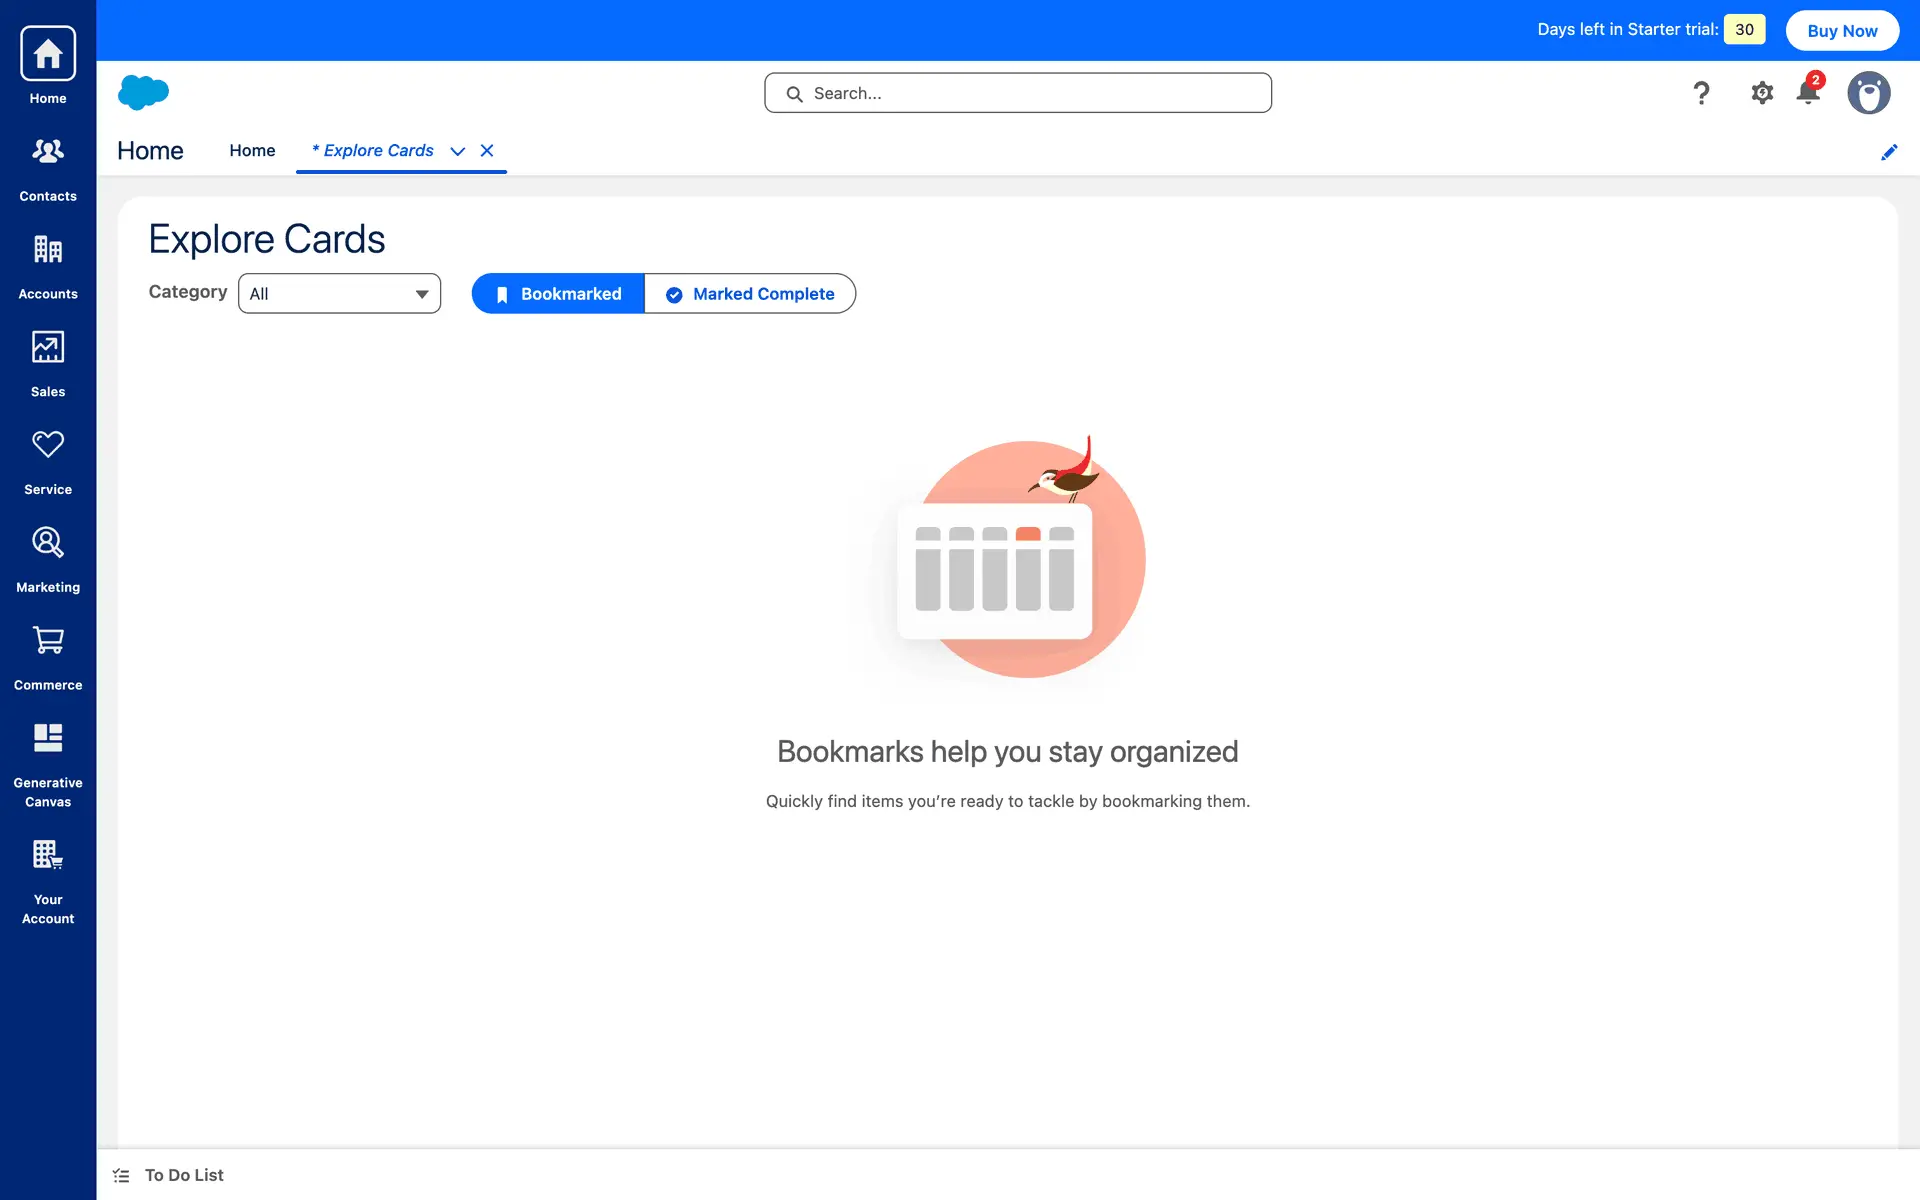The height and width of the screenshot is (1200, 1920).
Task: Open the help question mark
Action: [1701, 93]
